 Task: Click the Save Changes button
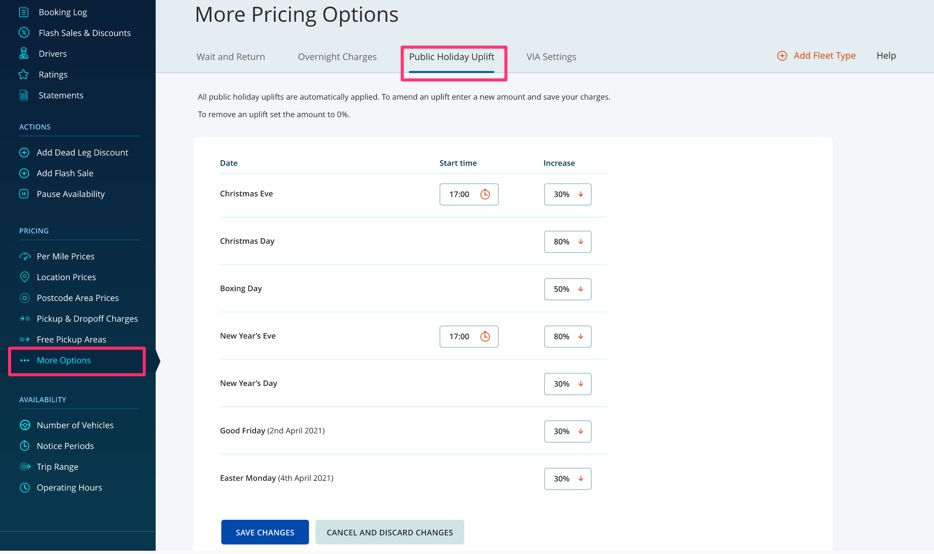tap(265, 532)
